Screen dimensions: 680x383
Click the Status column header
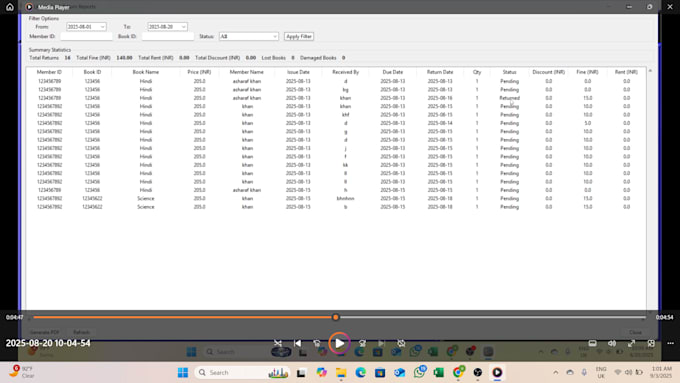pyautogui.click(x=509, y=72)
